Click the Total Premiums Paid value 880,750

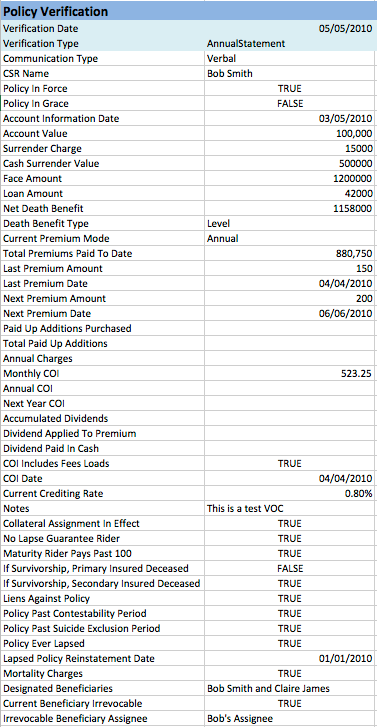290,254
